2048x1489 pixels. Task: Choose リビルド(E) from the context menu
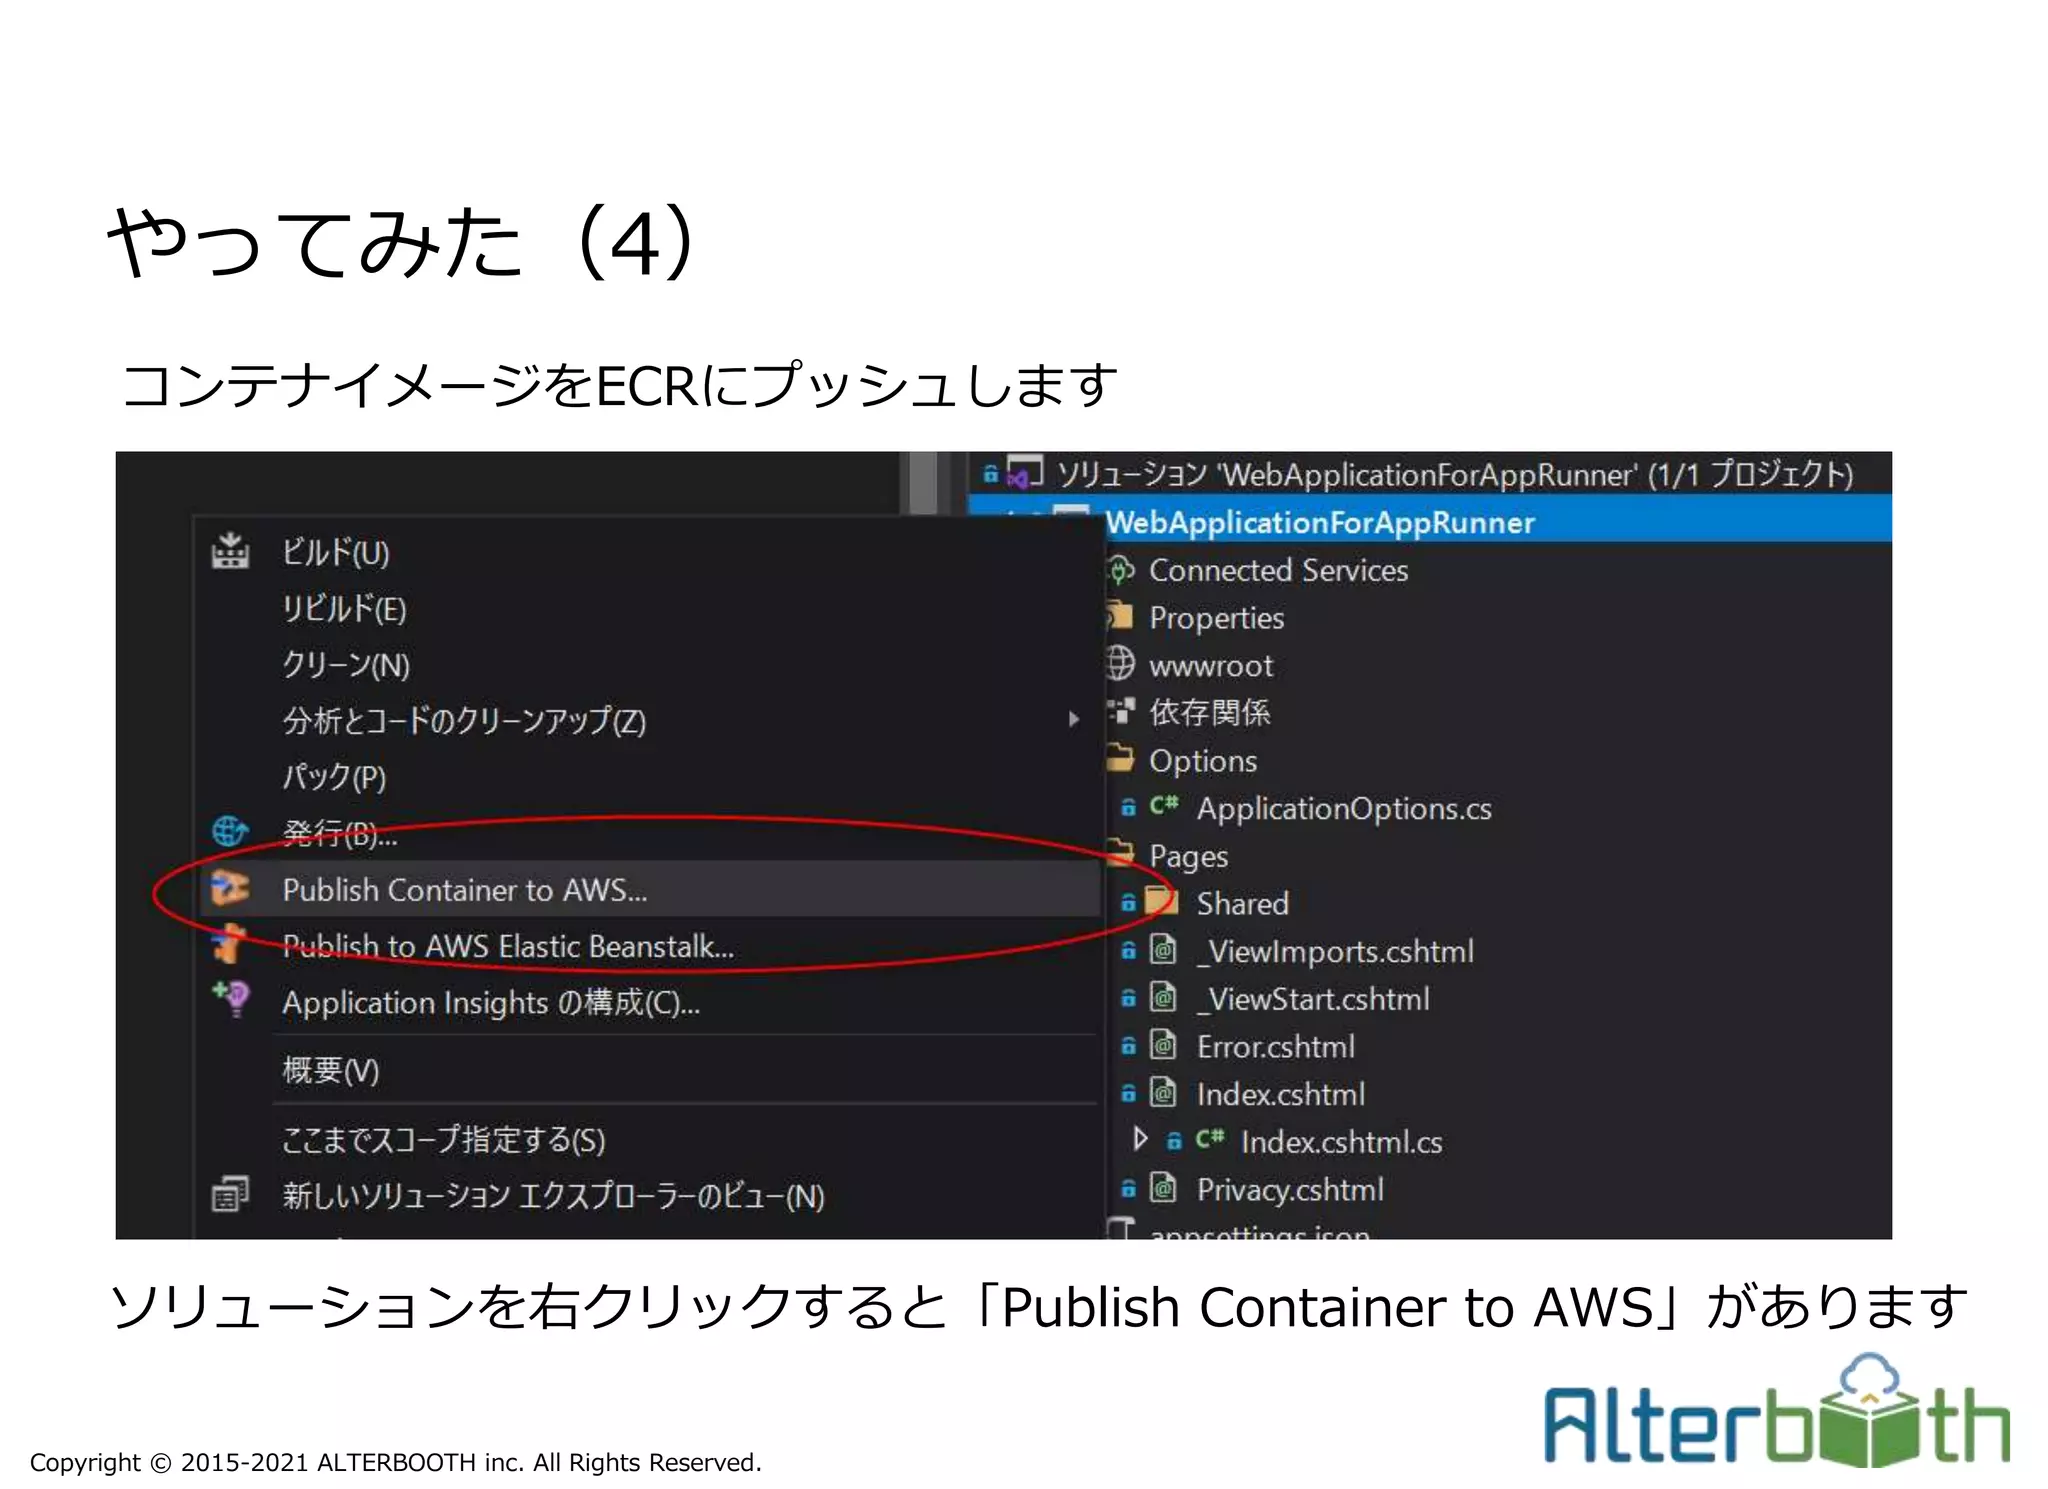pos(344,608)
